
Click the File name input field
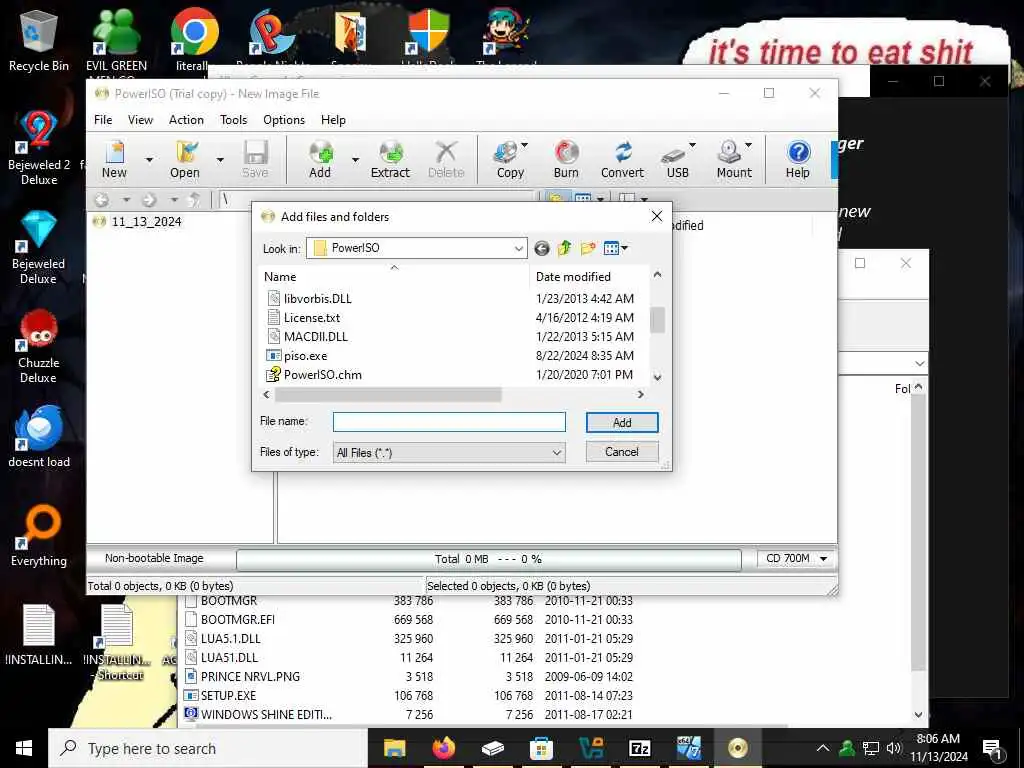coord(449,422)
